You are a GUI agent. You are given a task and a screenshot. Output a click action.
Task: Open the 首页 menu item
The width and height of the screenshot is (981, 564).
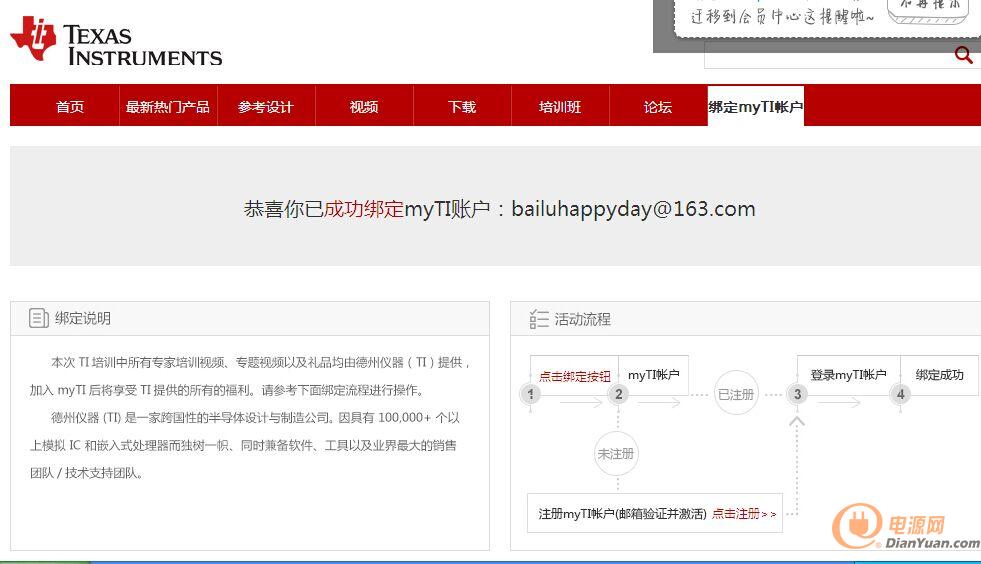coord(69,106)
